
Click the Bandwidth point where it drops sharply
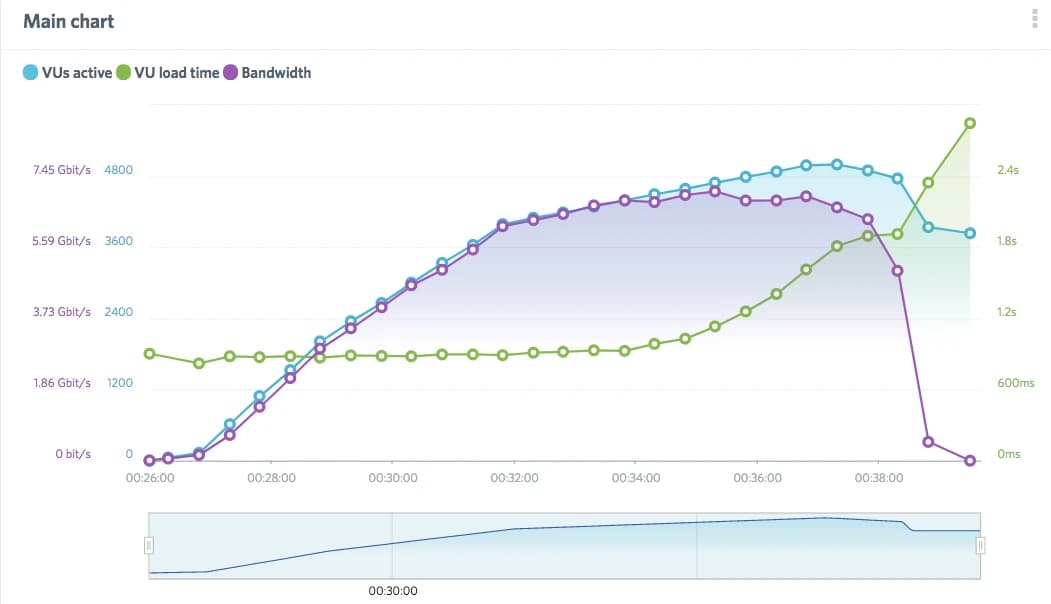click(x=896, y=270)
